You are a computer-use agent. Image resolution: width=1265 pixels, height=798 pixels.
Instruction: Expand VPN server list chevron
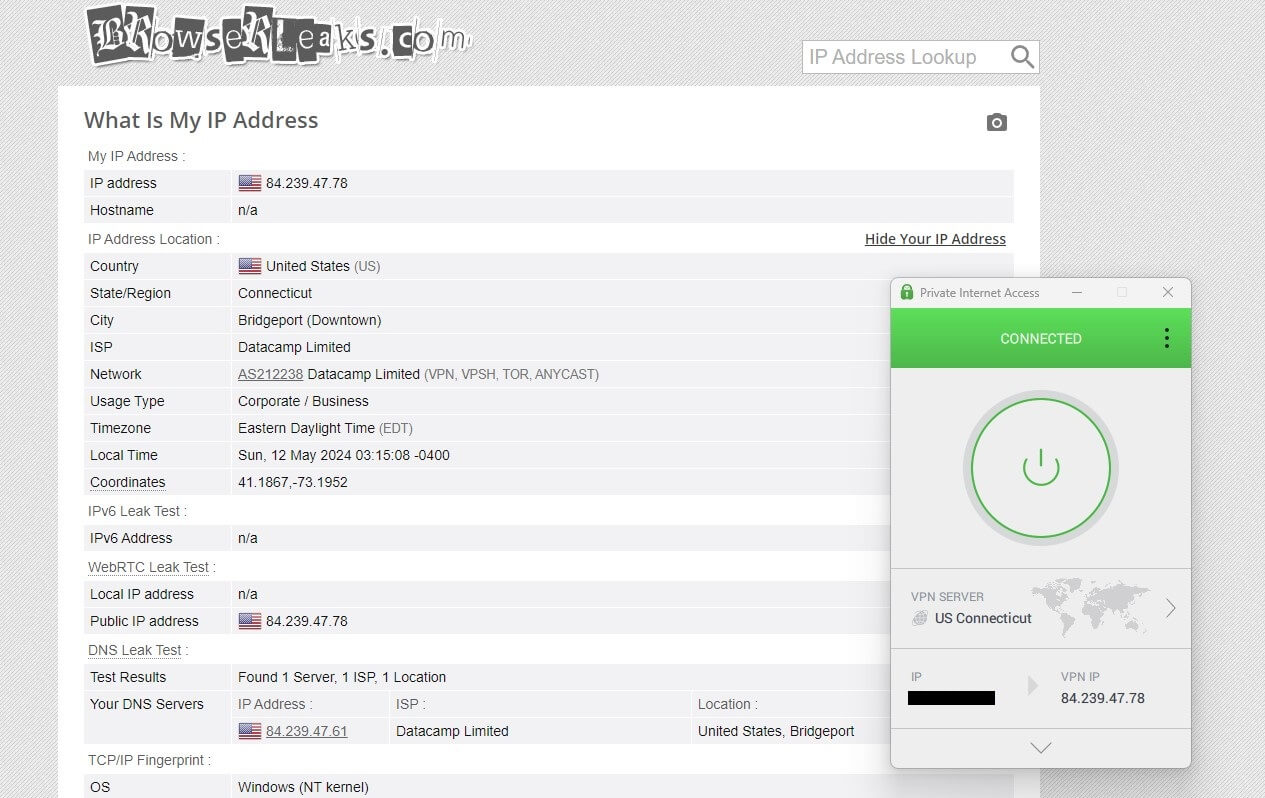[x=1170, y=608]
